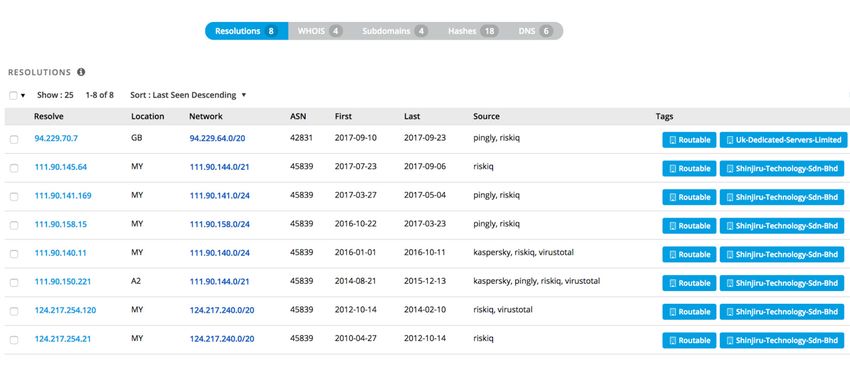Click the Tags column header

[x=665, y=116]
